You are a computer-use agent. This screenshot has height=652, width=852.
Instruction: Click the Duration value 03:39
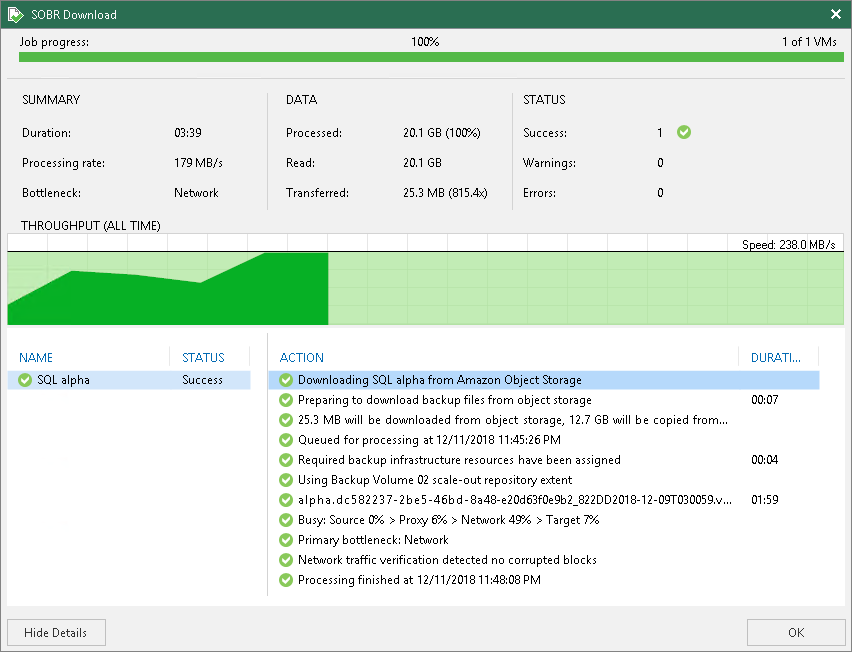pos(187,133)
